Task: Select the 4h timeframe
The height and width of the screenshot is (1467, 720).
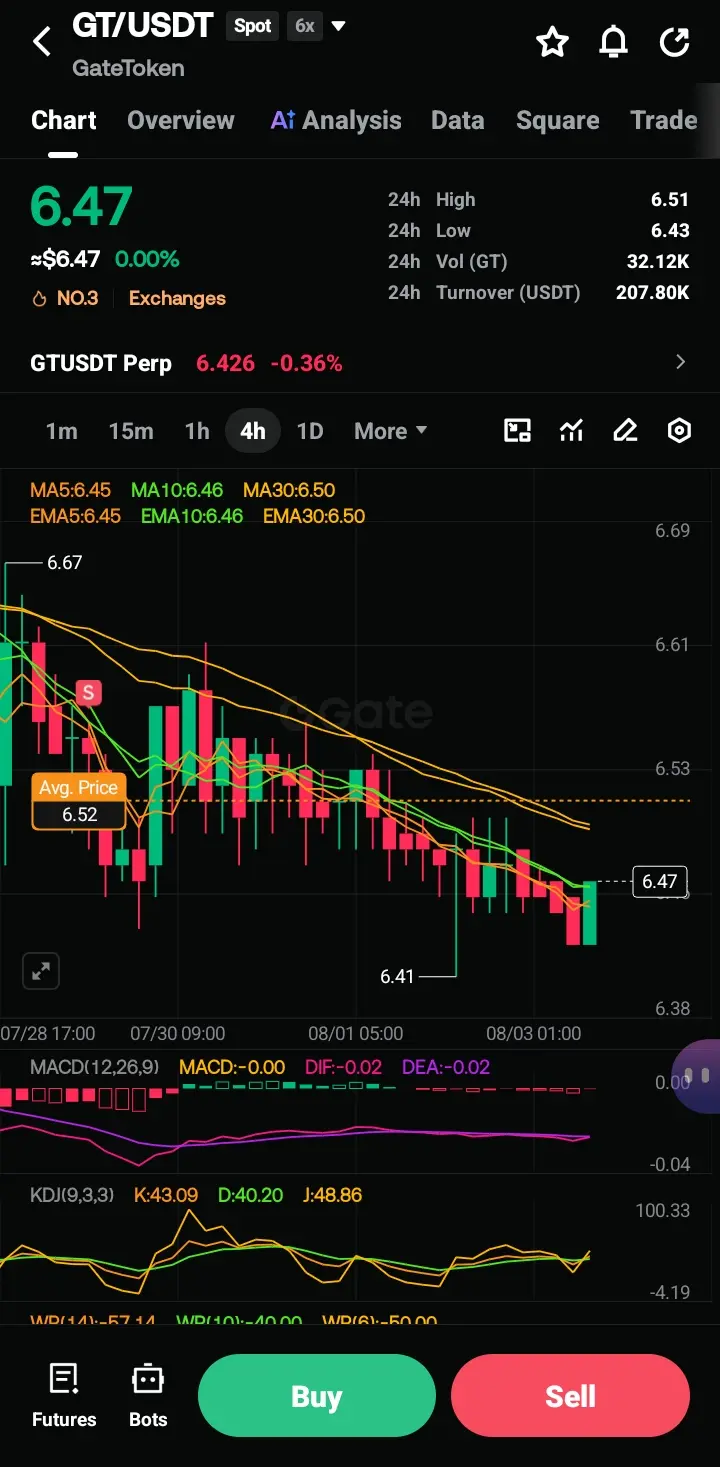Action: point(253,431)
